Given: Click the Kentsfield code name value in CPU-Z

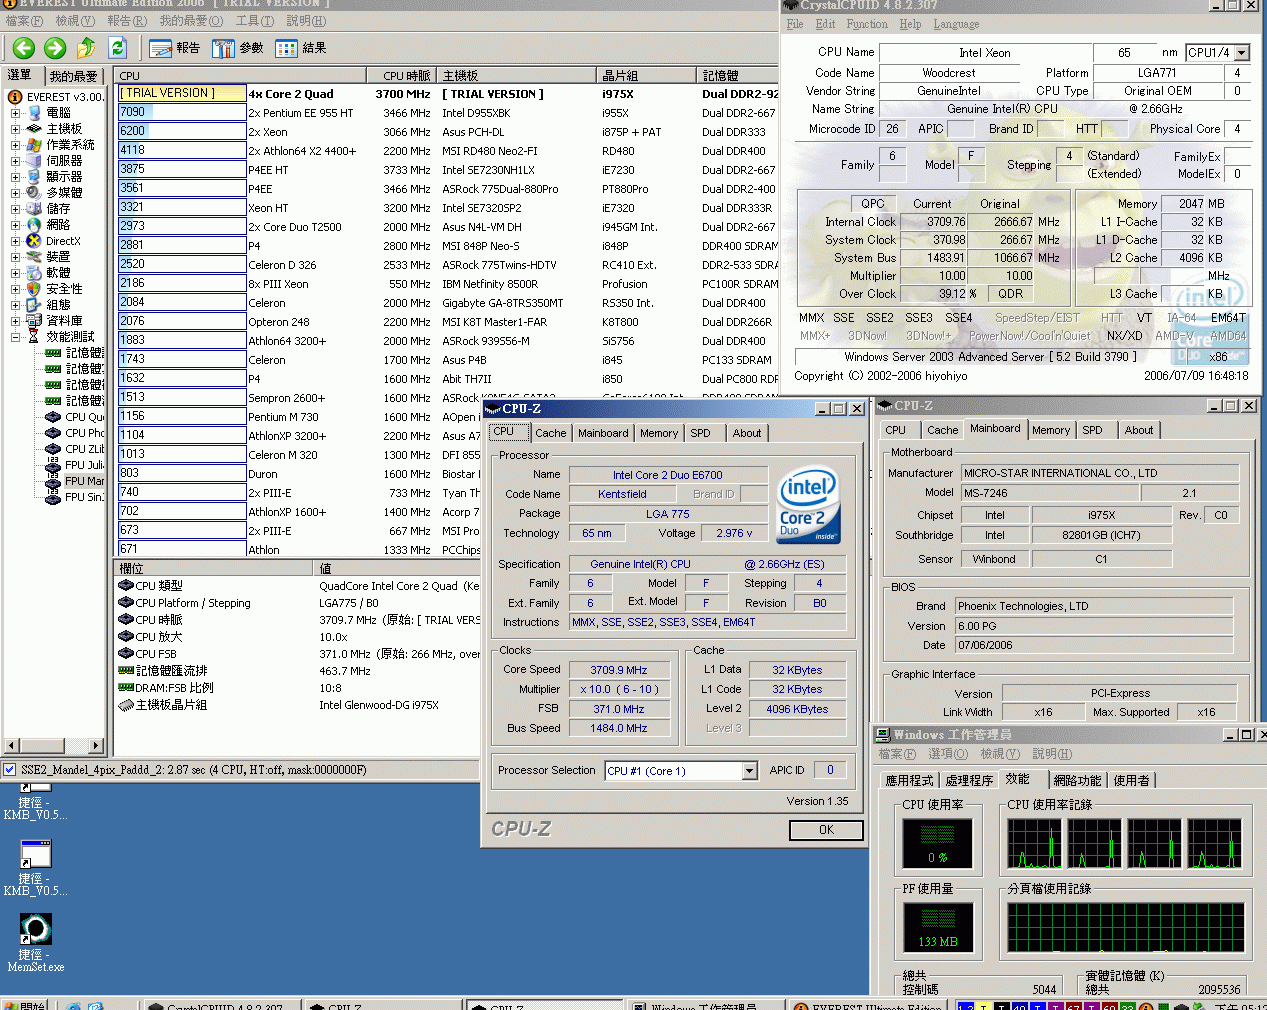Looking at the screenshot, I should click(x=622, y=494).
